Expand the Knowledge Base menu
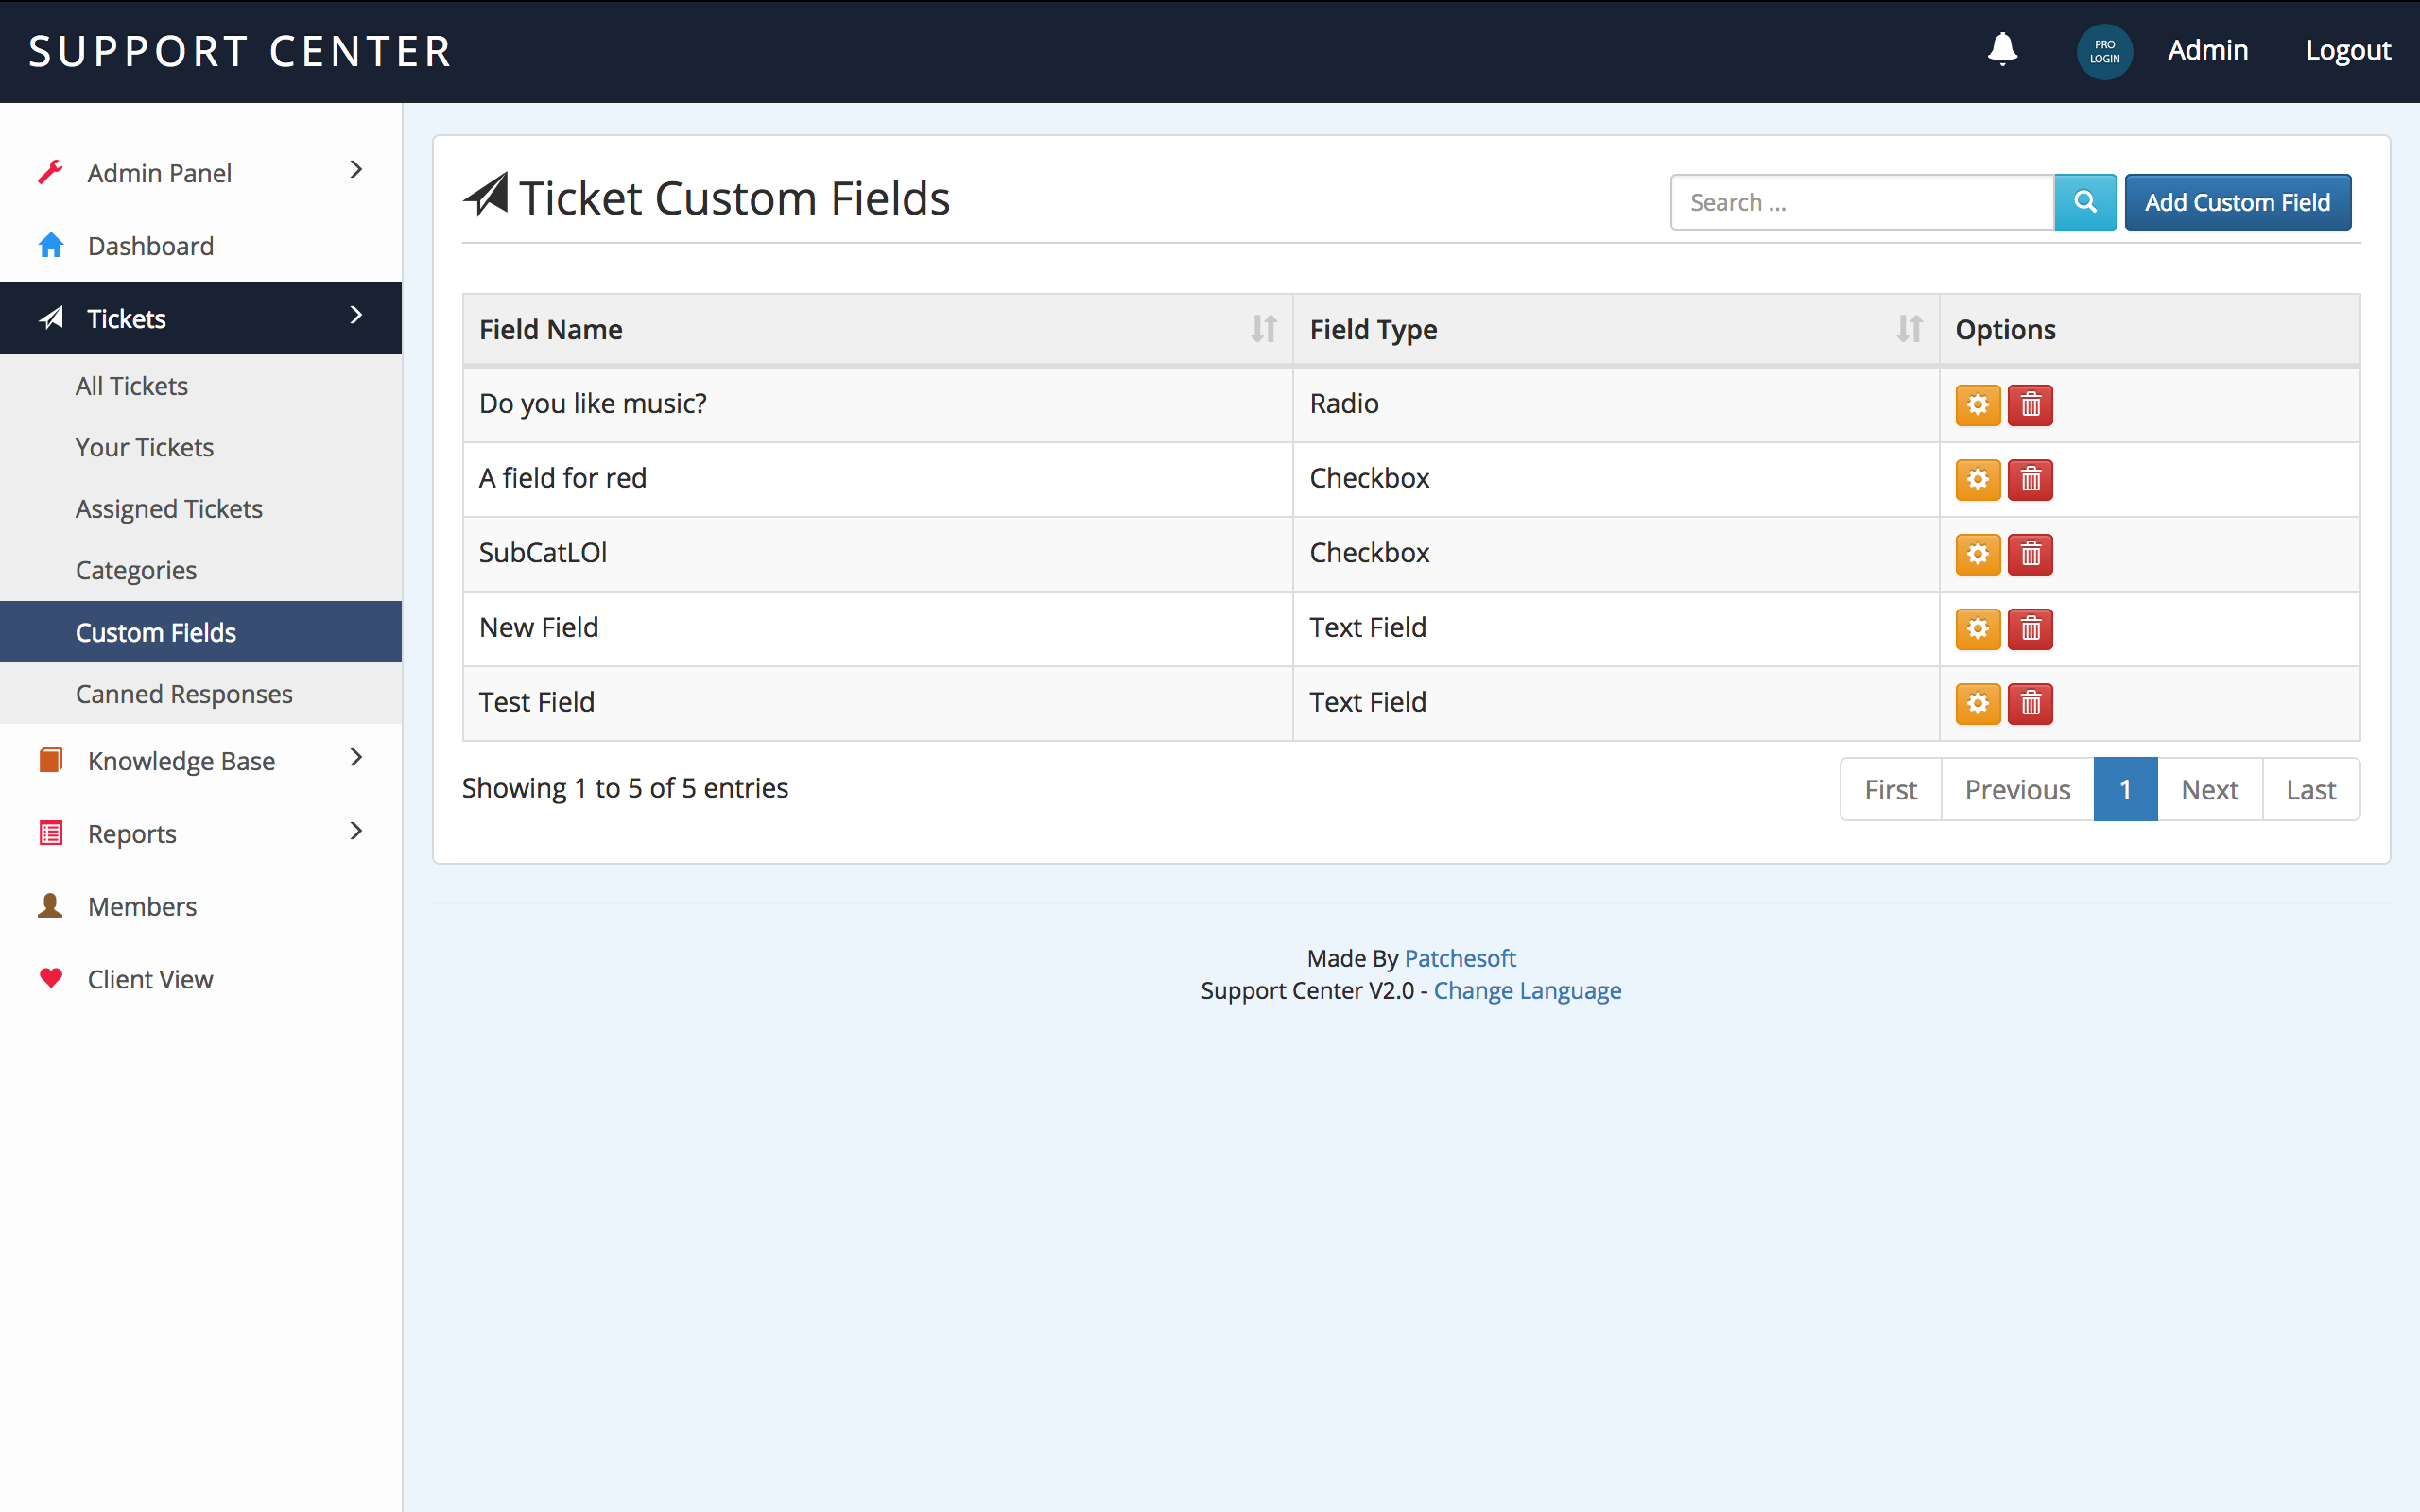This screenshot has height=1512, width=2420. pos(200,761)
